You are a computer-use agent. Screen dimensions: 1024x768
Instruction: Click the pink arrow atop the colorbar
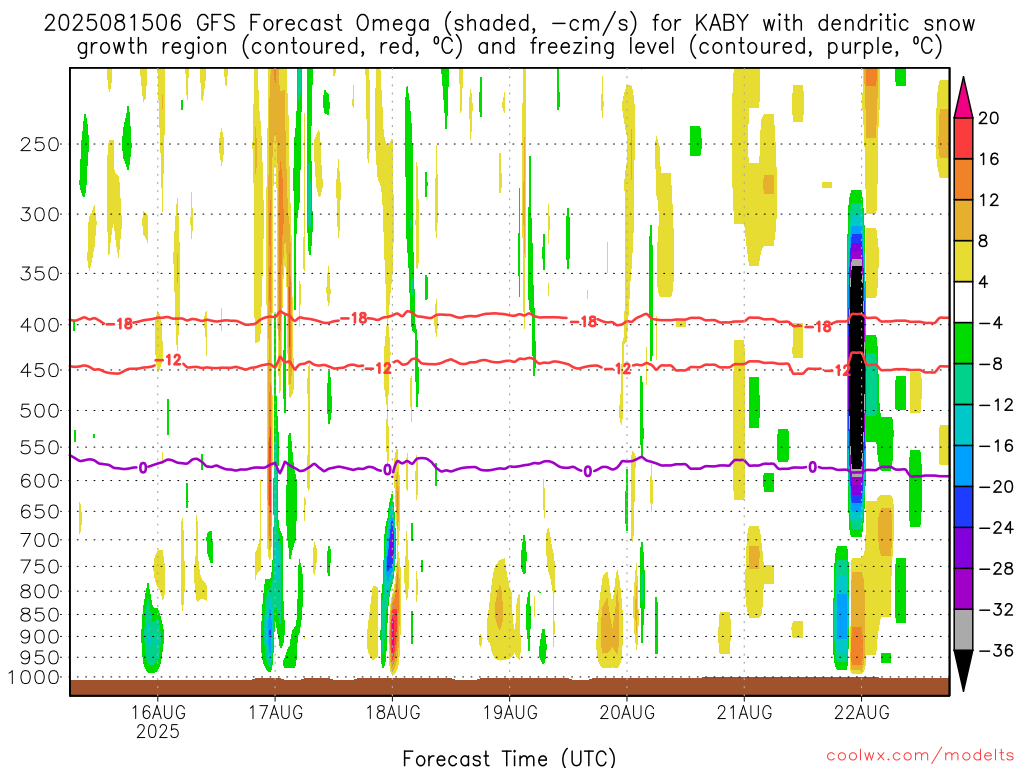click(963, 98)
